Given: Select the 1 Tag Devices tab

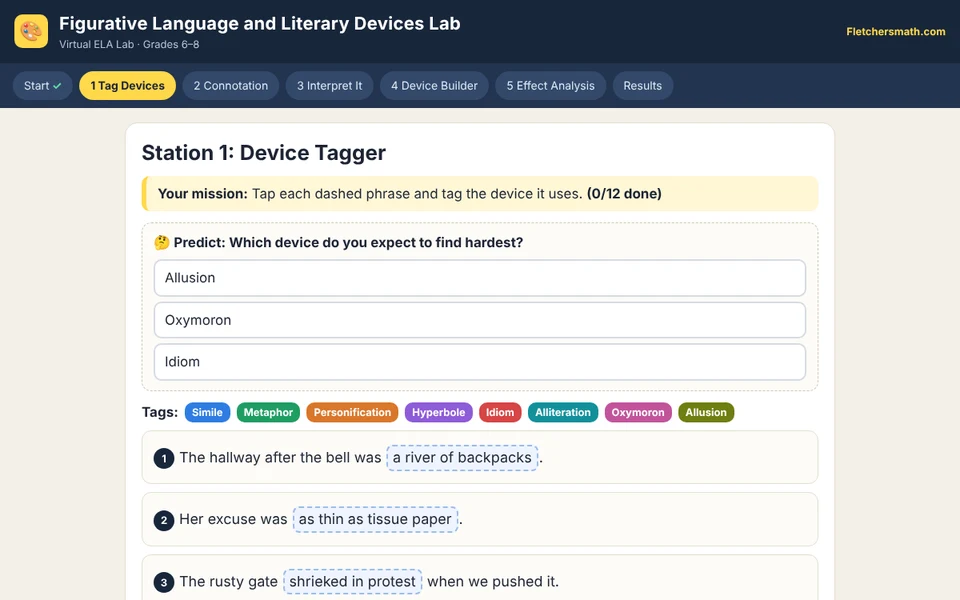Looking at the screenshot, I should coord(127,86).
